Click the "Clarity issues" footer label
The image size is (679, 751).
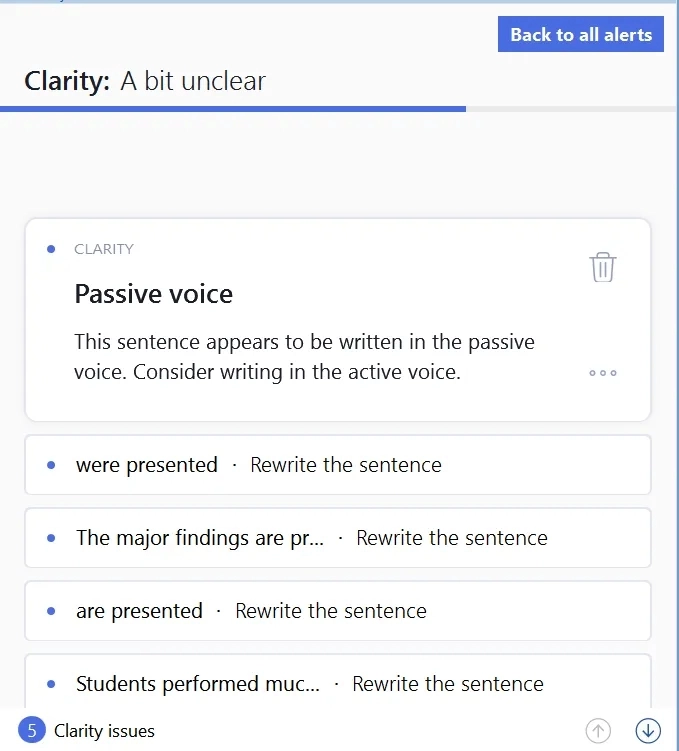(105, 731)
